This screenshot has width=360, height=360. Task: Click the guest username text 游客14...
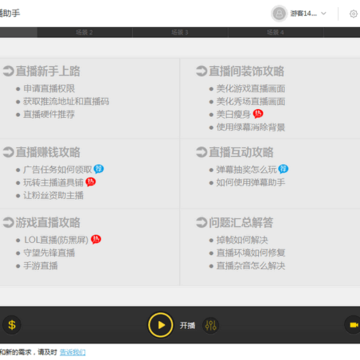[304, 14]
